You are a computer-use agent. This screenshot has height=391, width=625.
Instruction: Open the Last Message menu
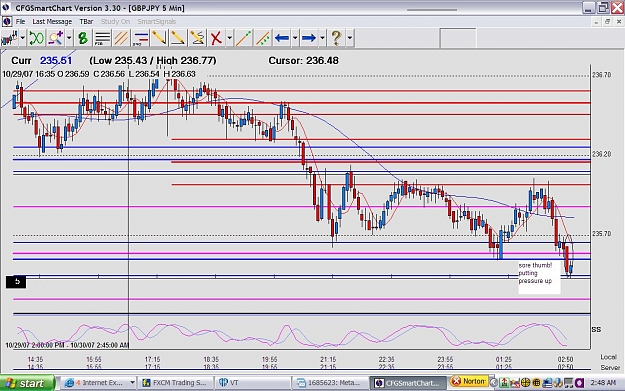click(x=52, y=22)
